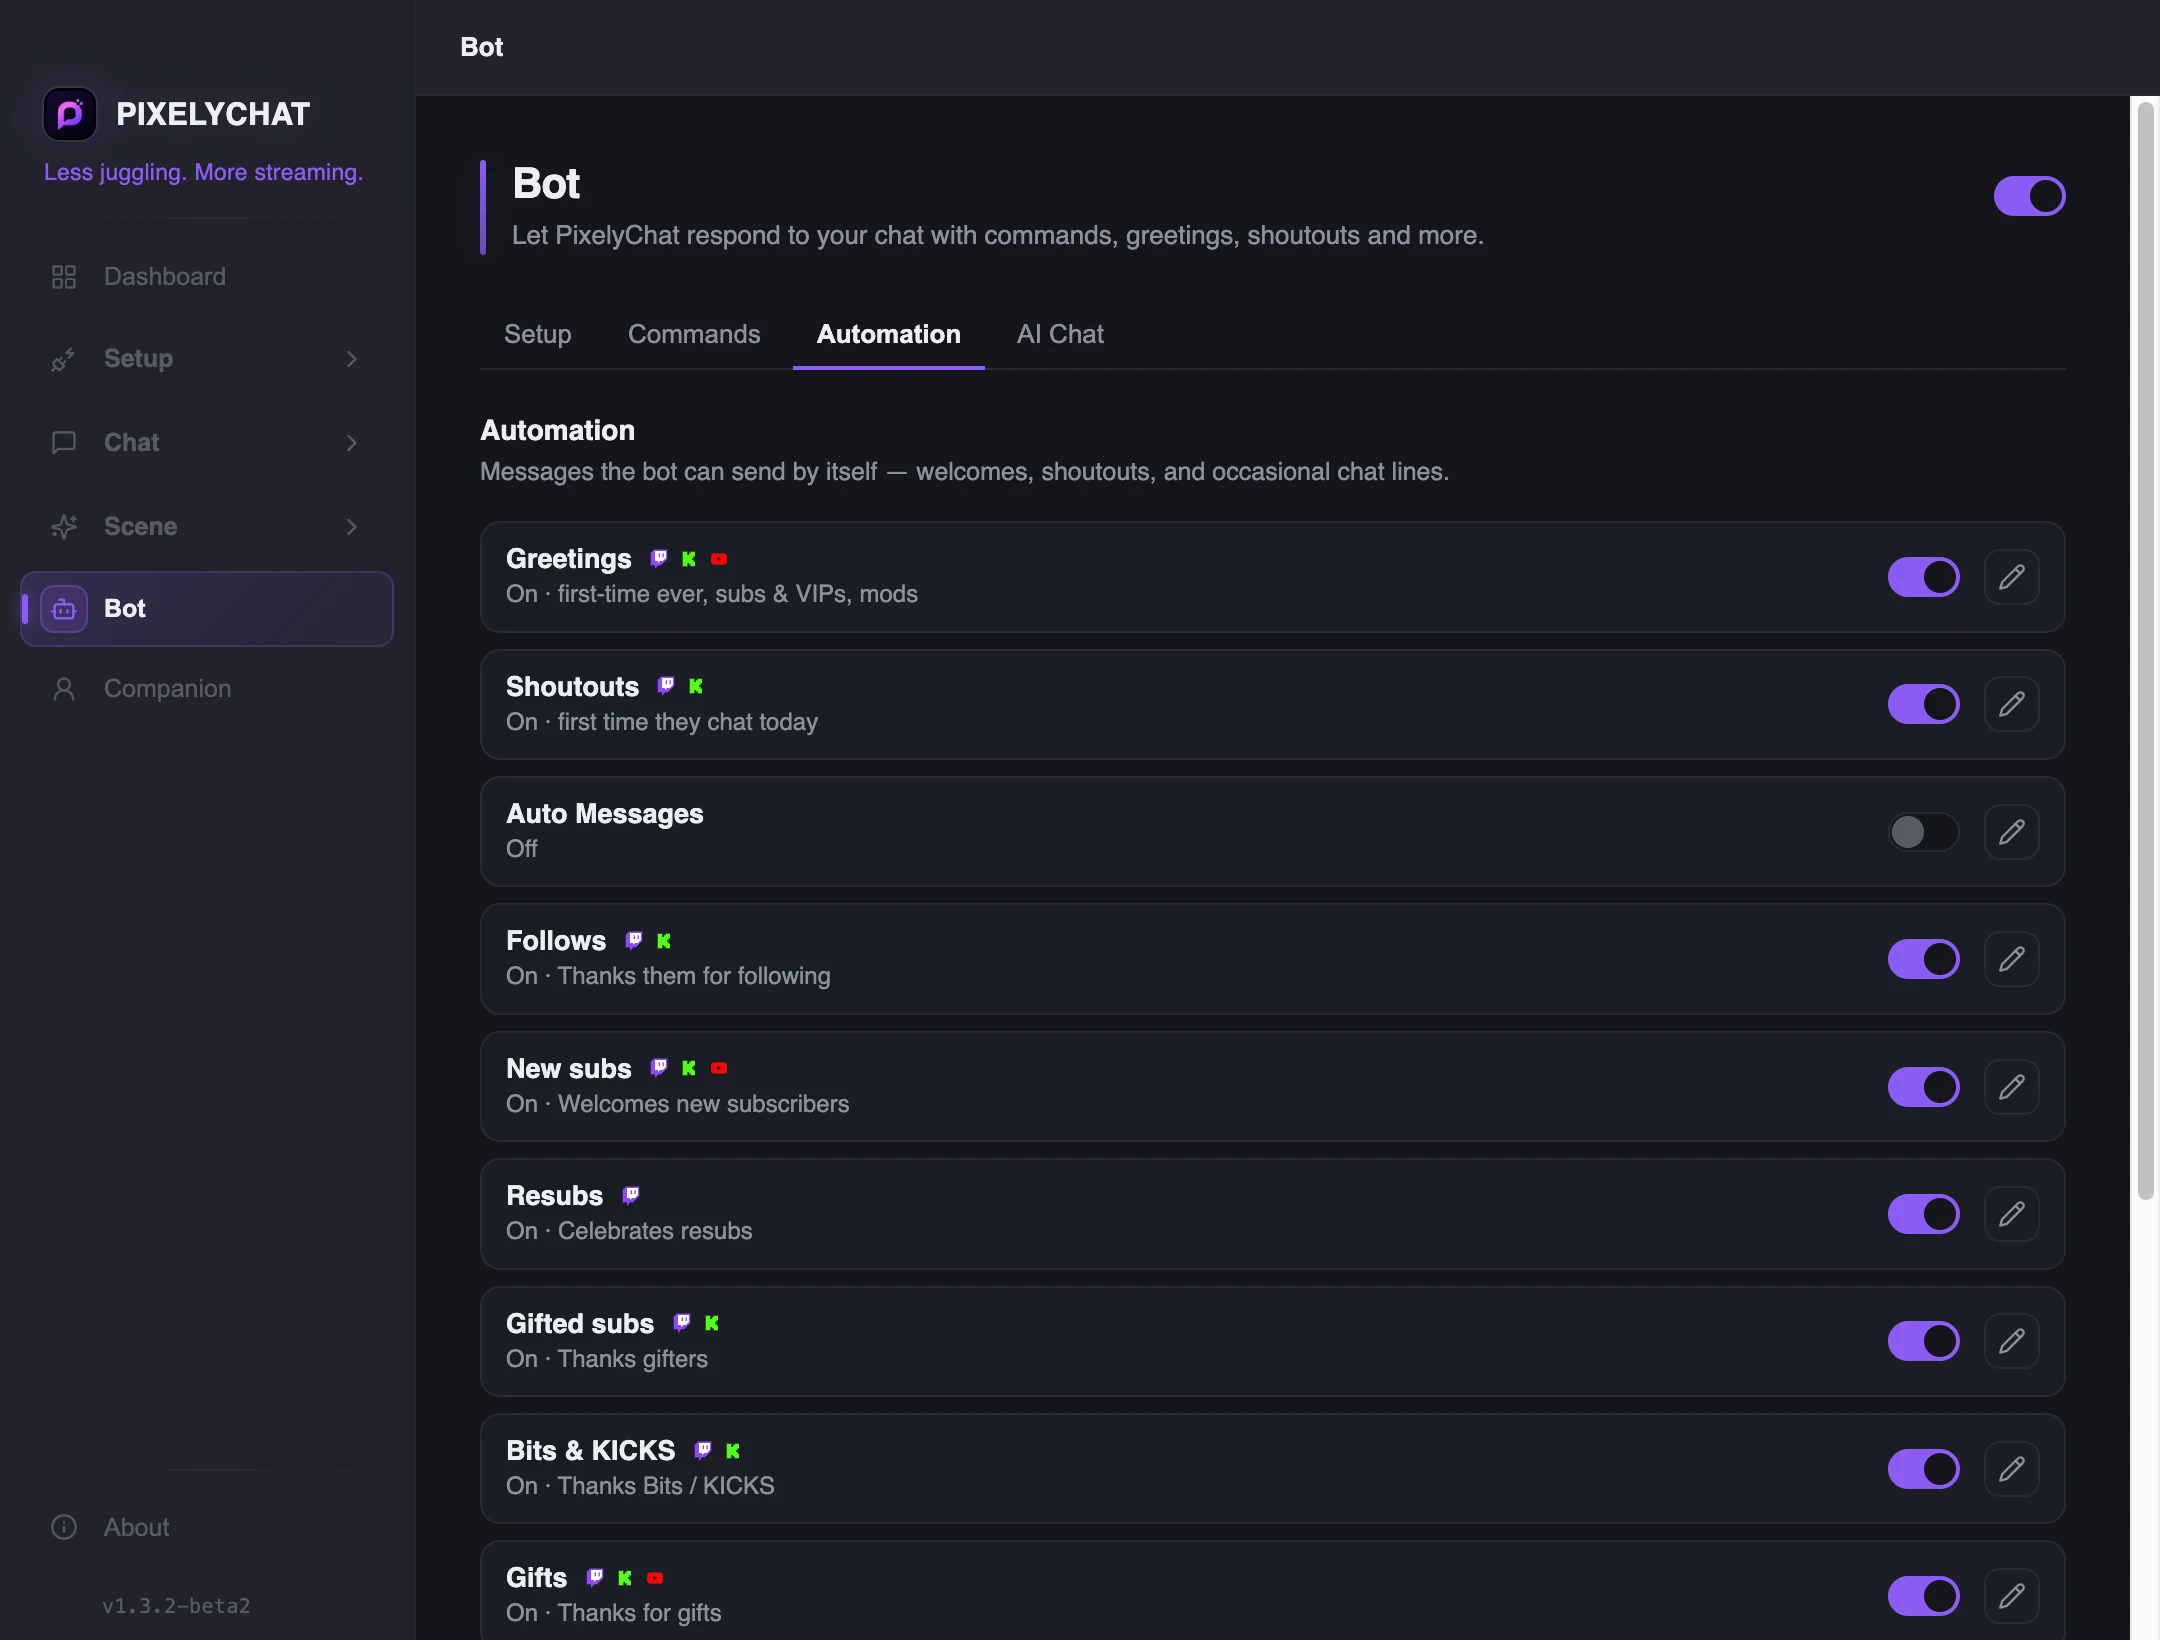Click the Twitch icon next to Bits & KICKS

click(703, 1450)
